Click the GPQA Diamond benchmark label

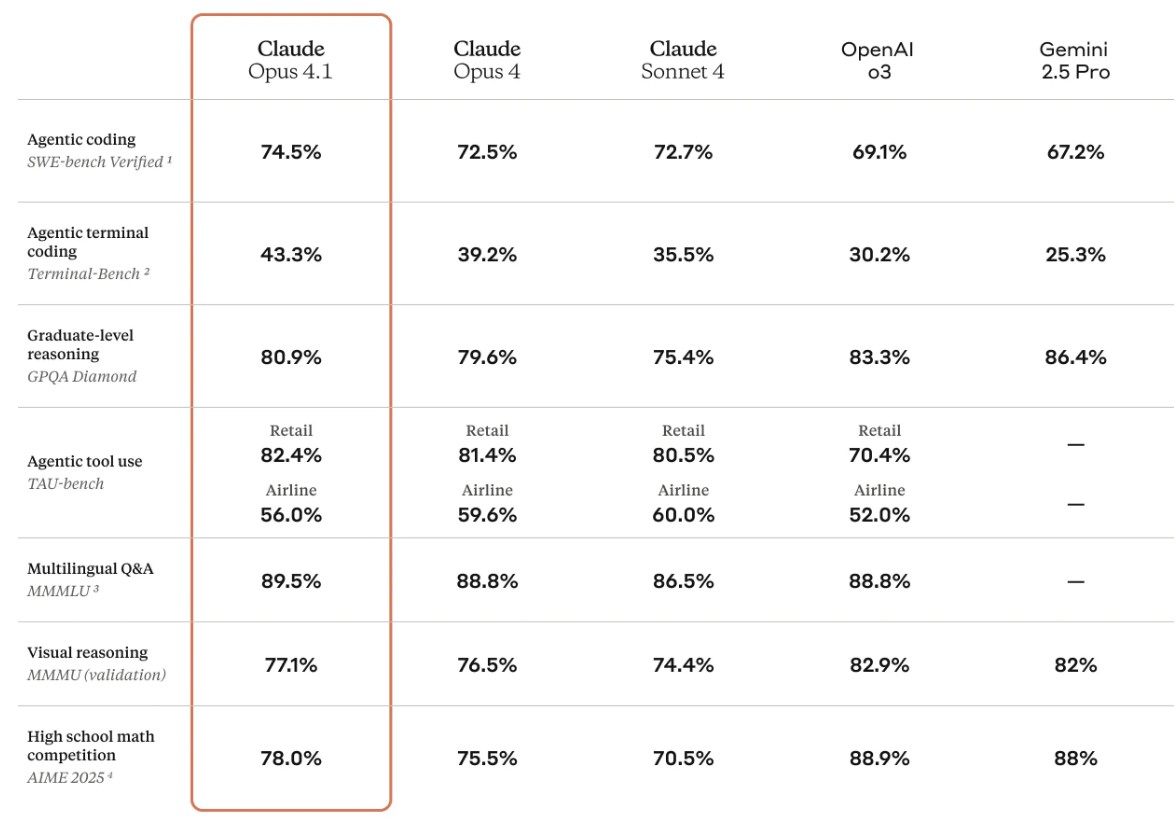click(82, 376)
